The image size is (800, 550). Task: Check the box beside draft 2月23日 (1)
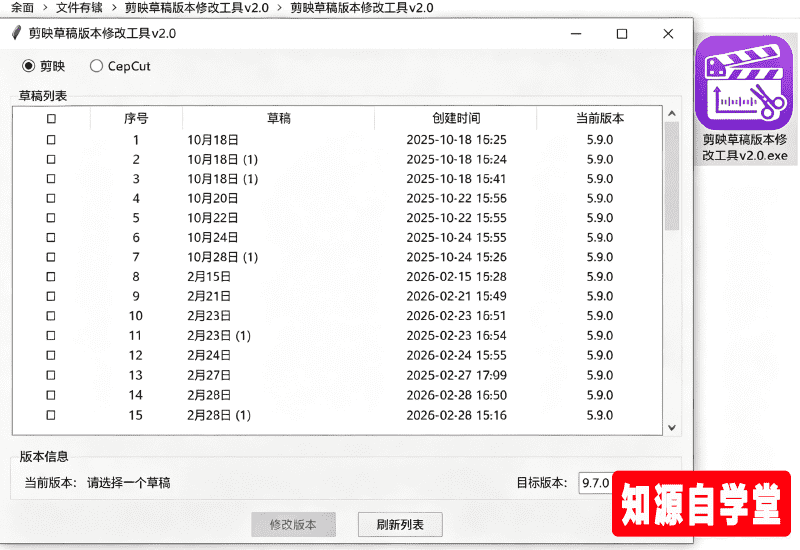51,335
